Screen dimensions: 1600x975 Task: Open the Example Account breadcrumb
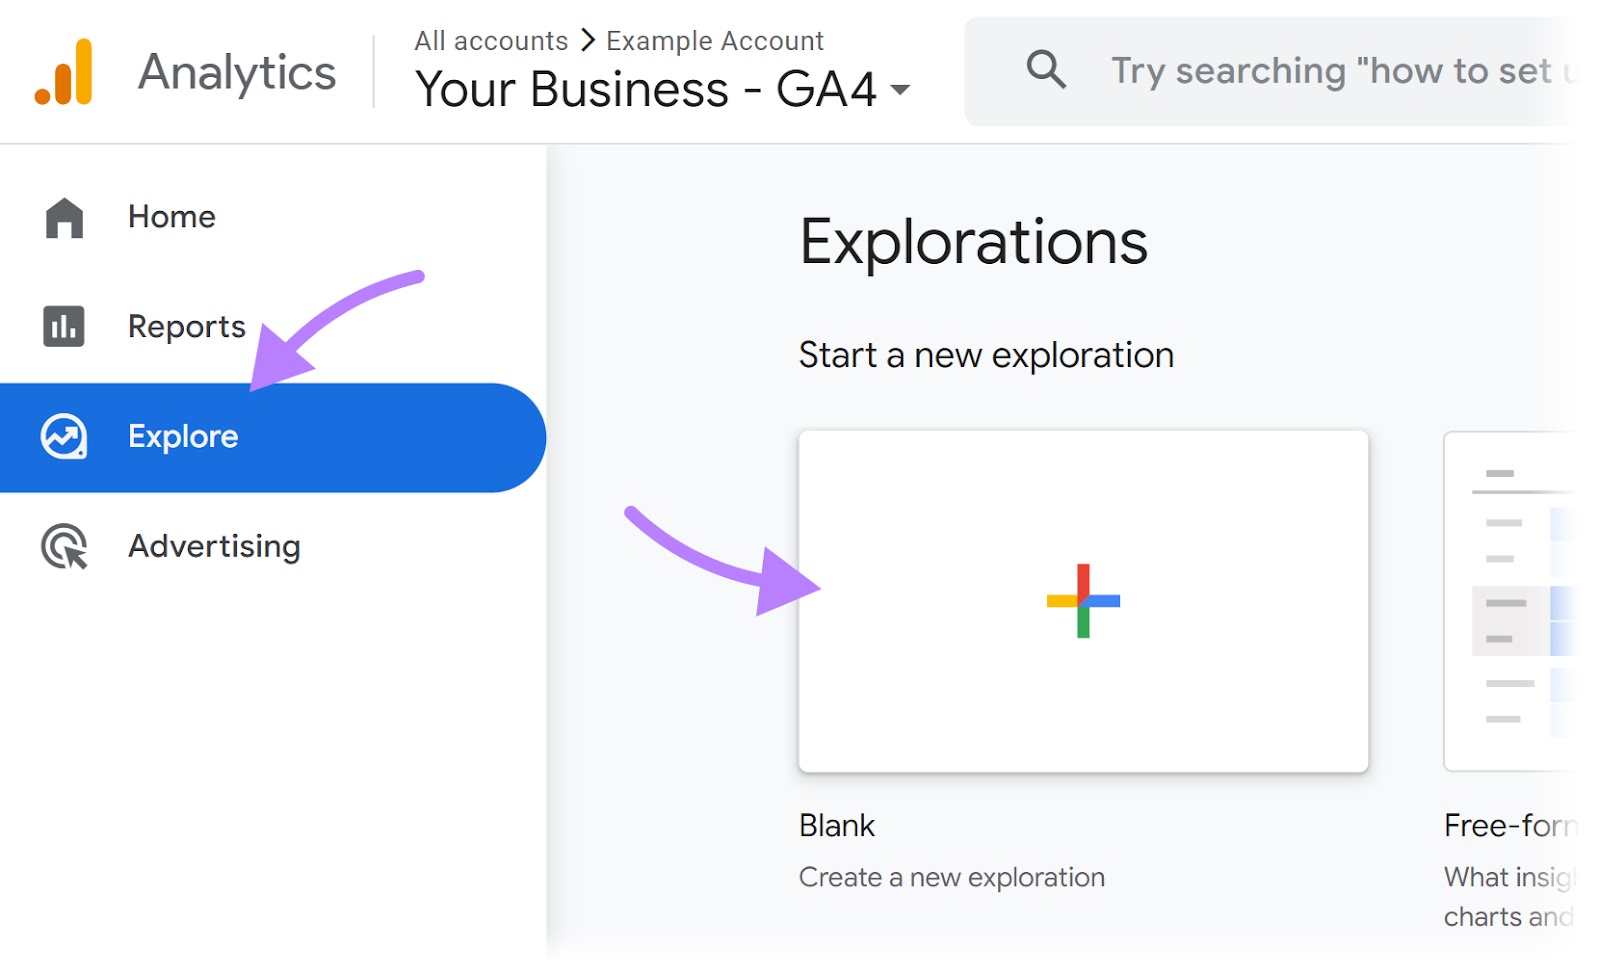[713, 40]
